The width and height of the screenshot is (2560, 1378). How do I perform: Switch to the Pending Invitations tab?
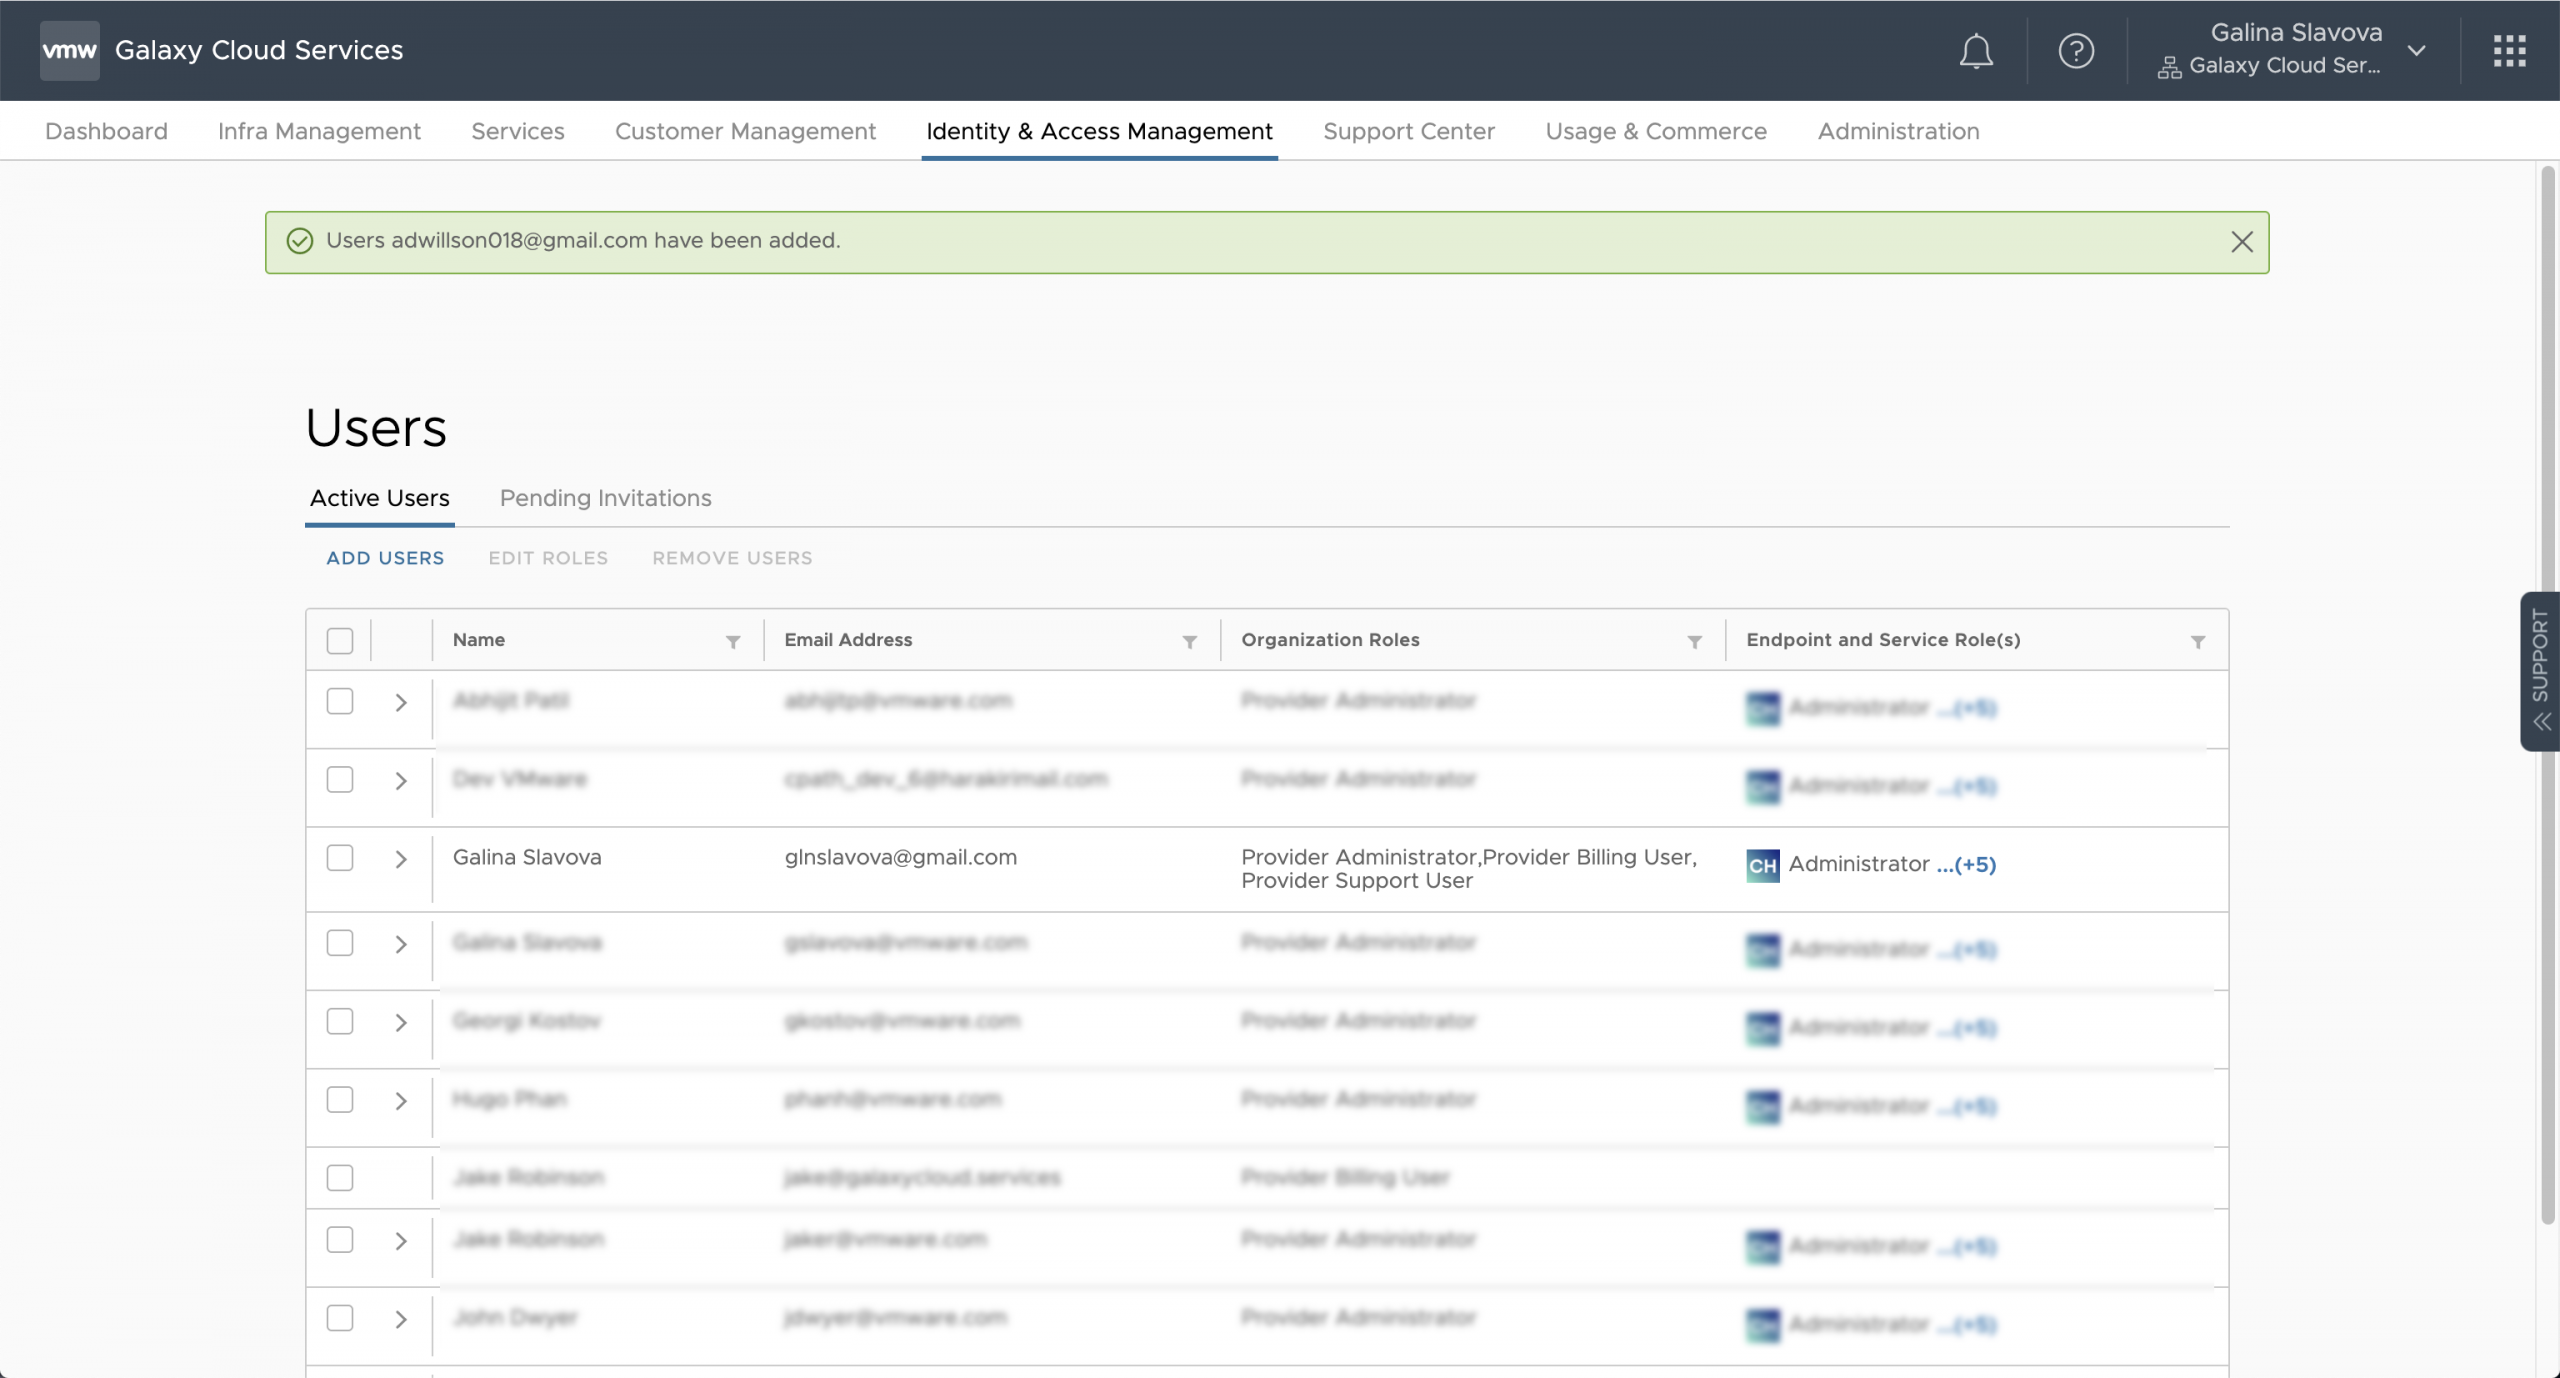[605, 498]
